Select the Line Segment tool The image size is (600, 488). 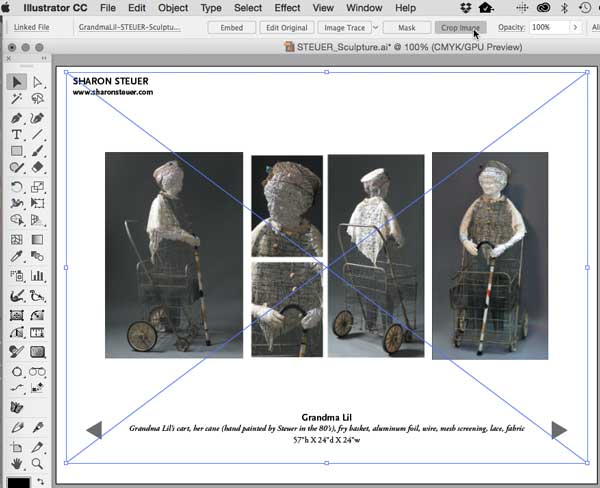37,135
